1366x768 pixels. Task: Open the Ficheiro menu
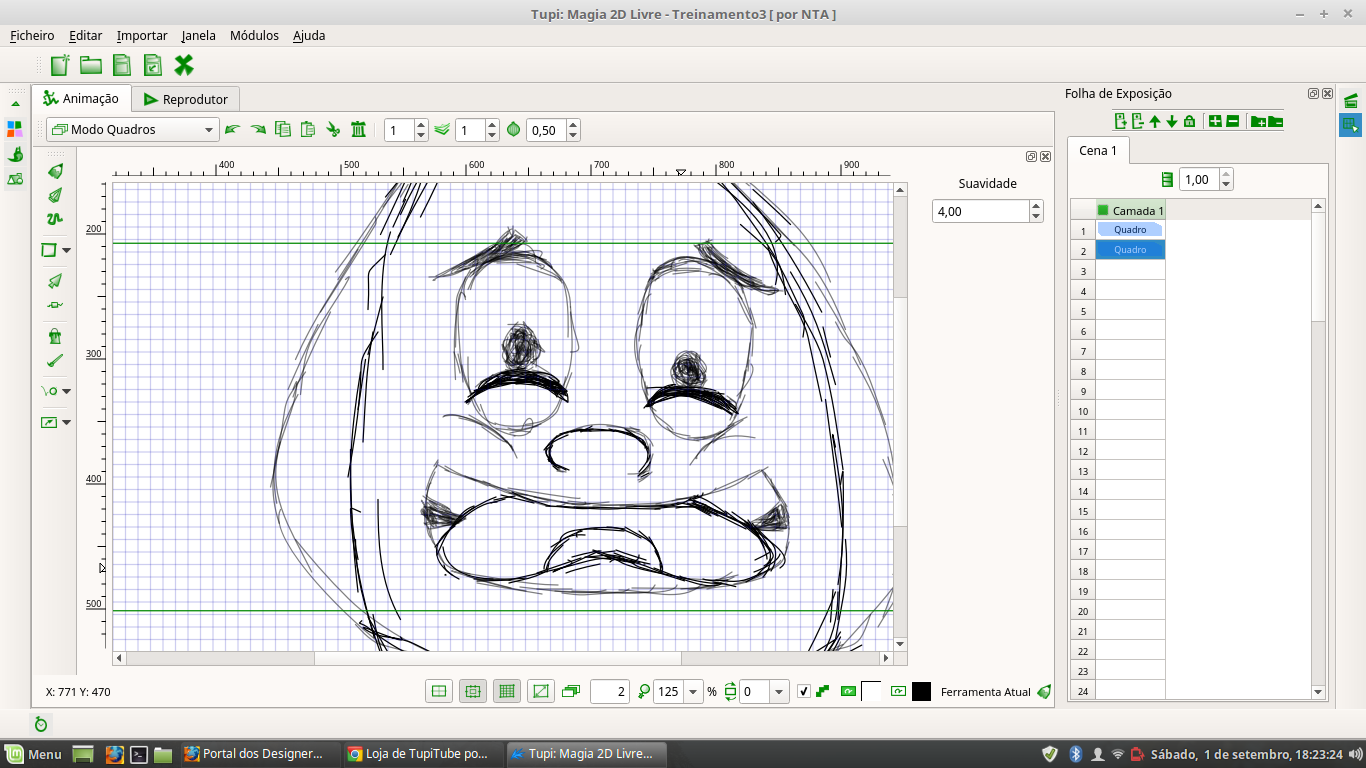(32, 35)
